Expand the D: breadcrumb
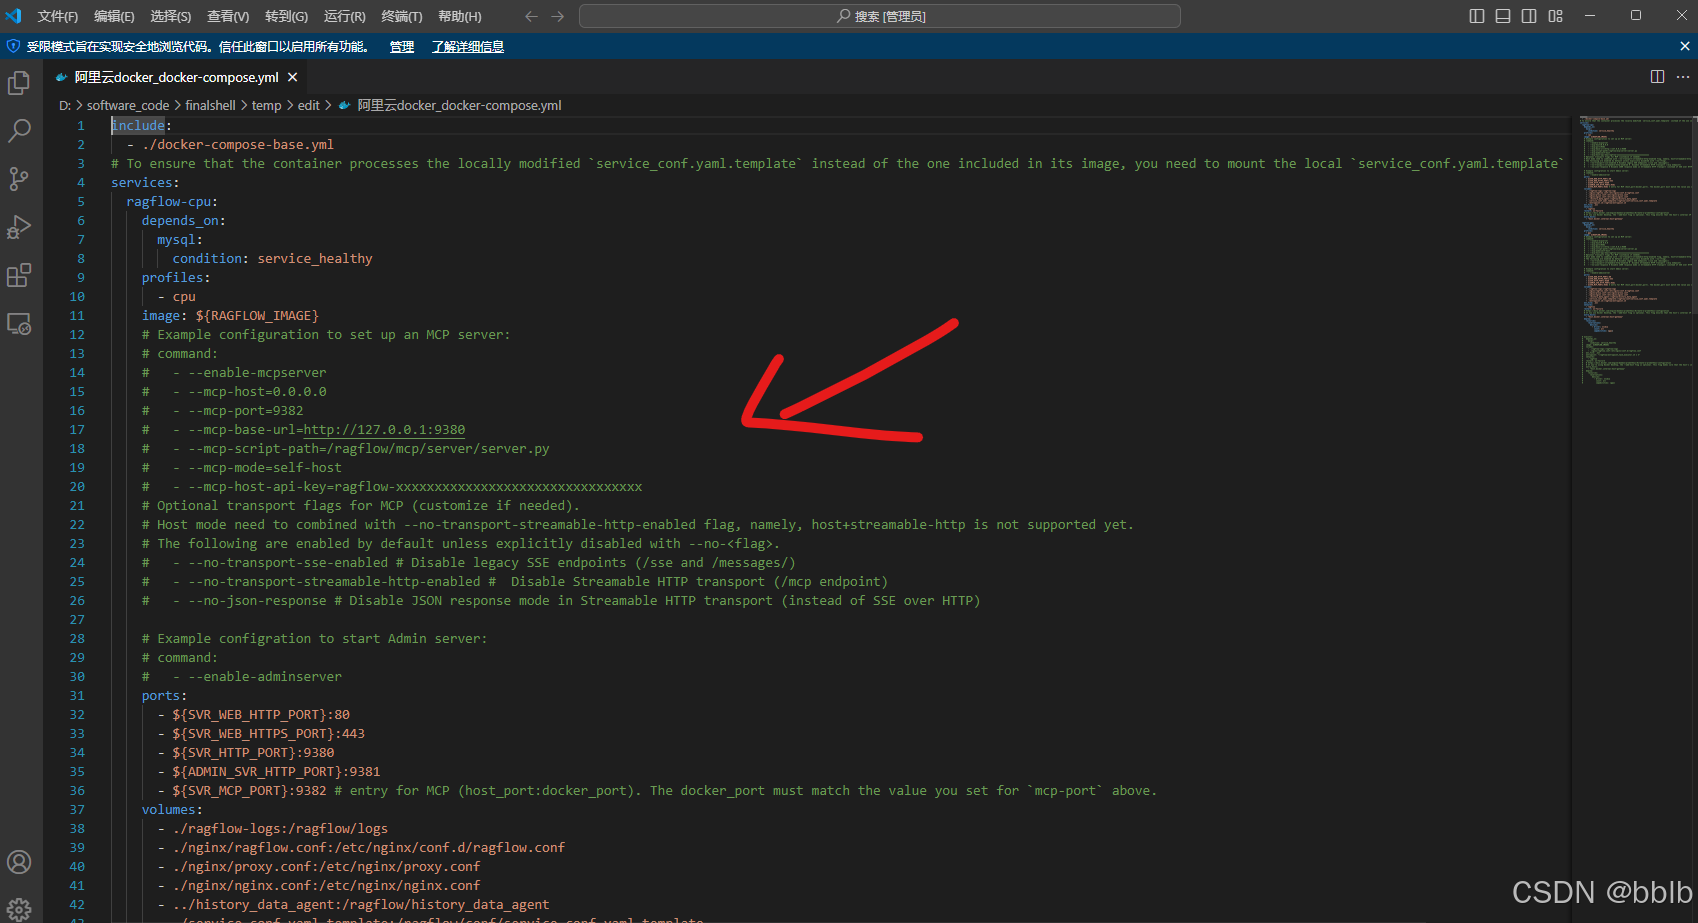The height and width of the screenshot is (923, 1698). [x=65, y=105]
